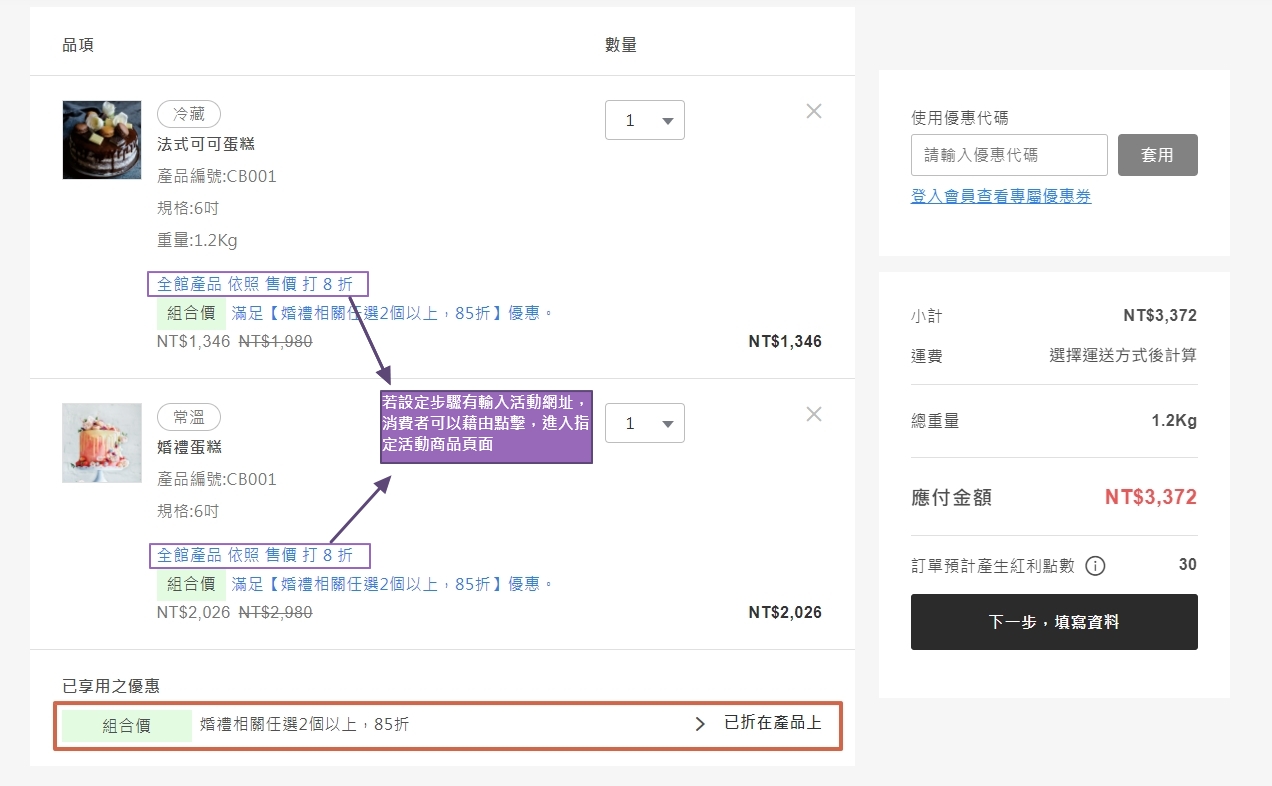Screen dimensions: 1272x786
Task: Click the 冷藏 storage tag
Action: [x=188, y=114]
